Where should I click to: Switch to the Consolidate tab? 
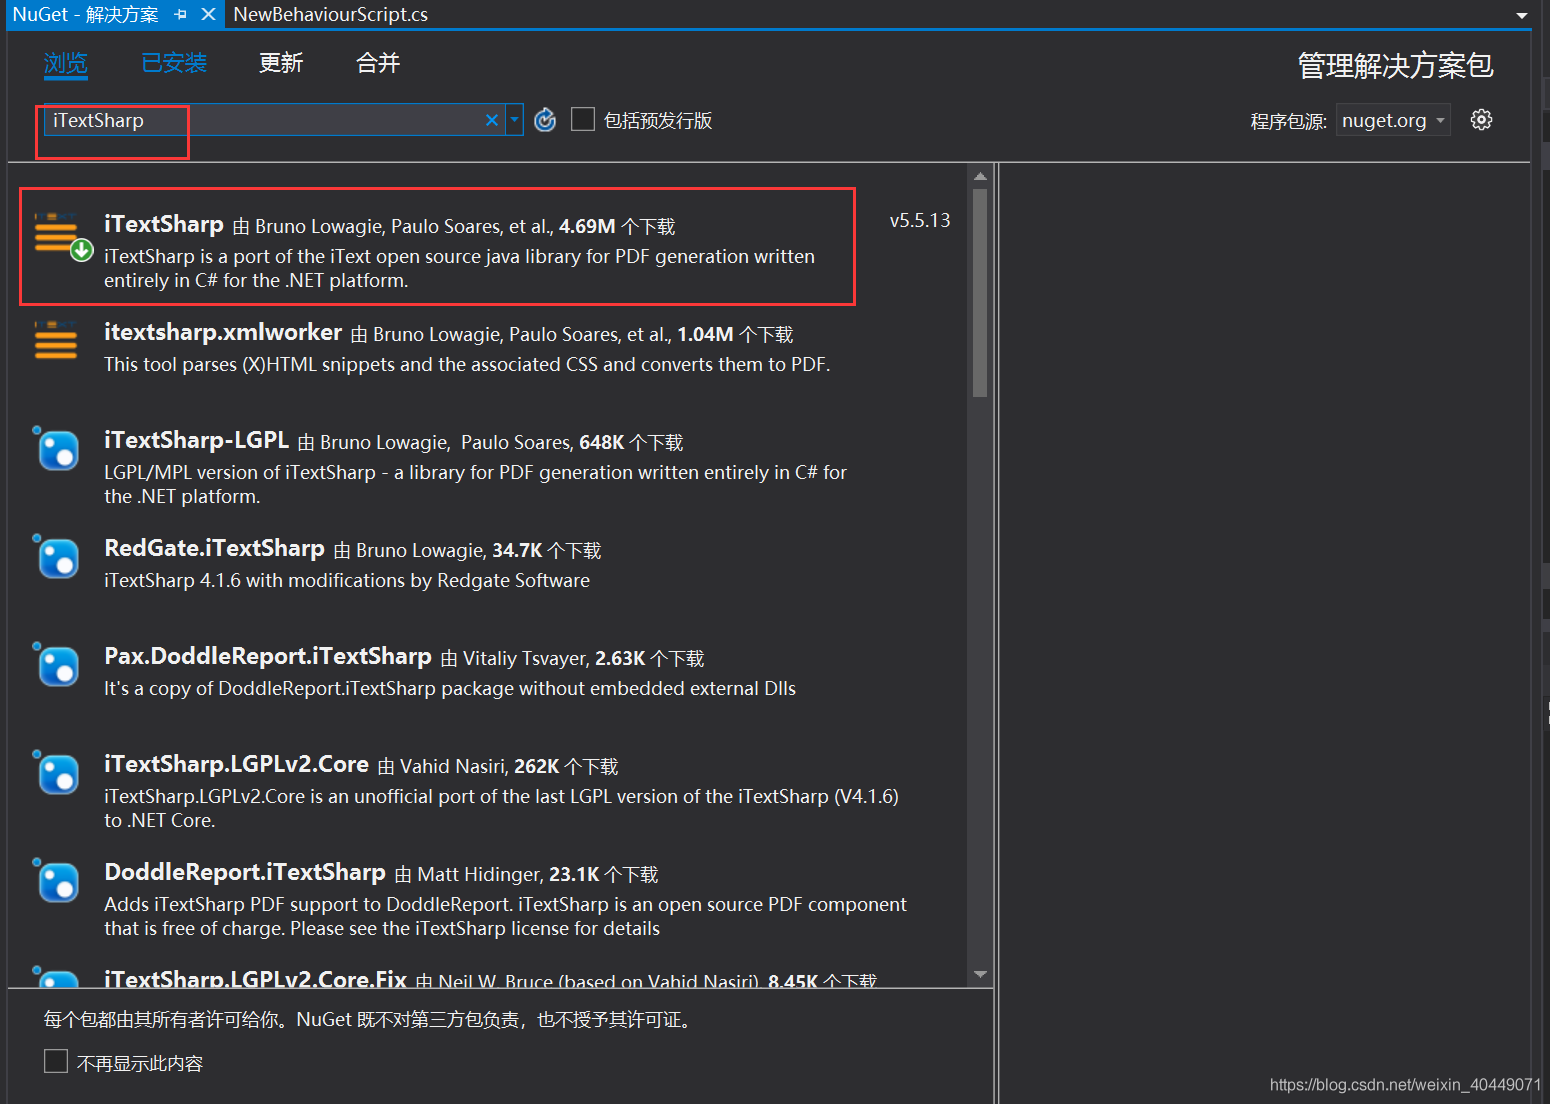pos(378,63)
